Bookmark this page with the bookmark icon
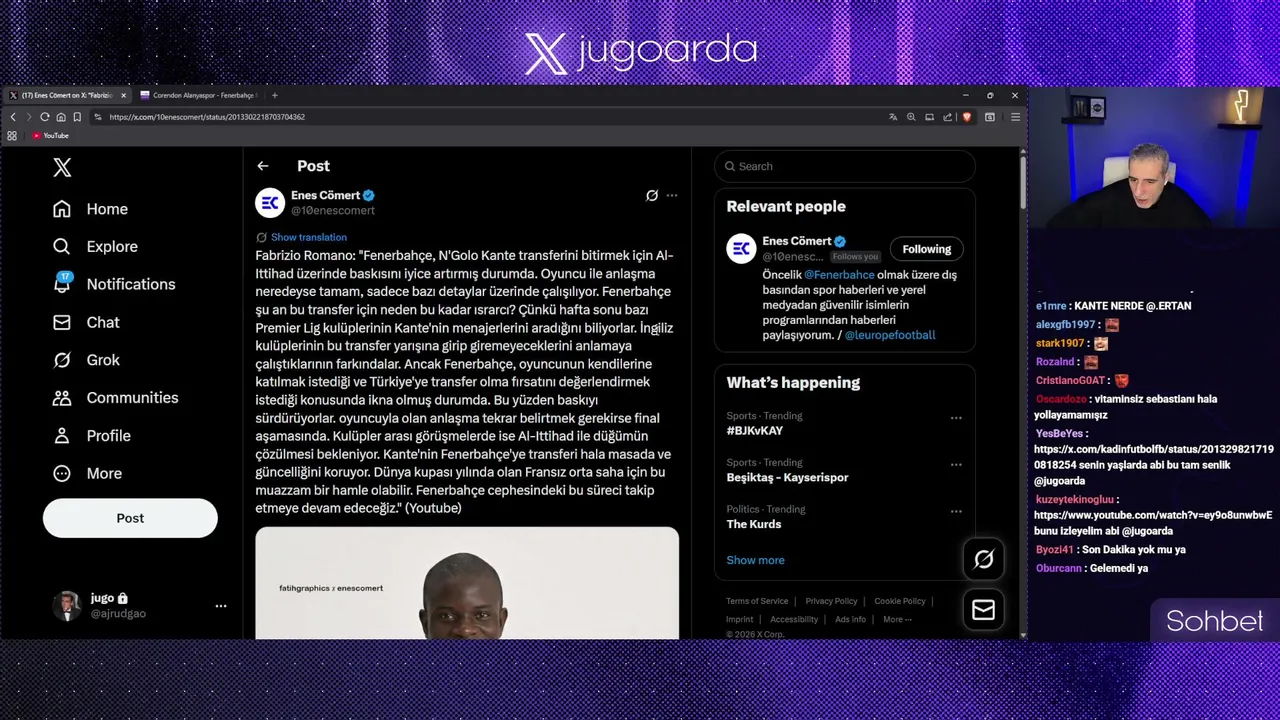 click(76, 117)
